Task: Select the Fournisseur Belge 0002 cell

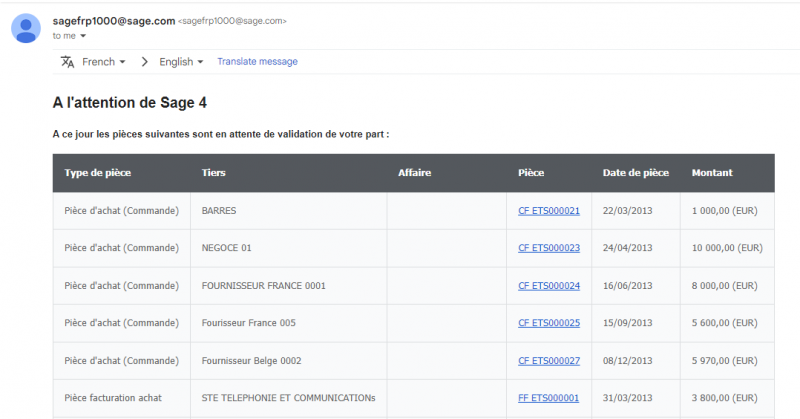Action: tap(289, 361)
